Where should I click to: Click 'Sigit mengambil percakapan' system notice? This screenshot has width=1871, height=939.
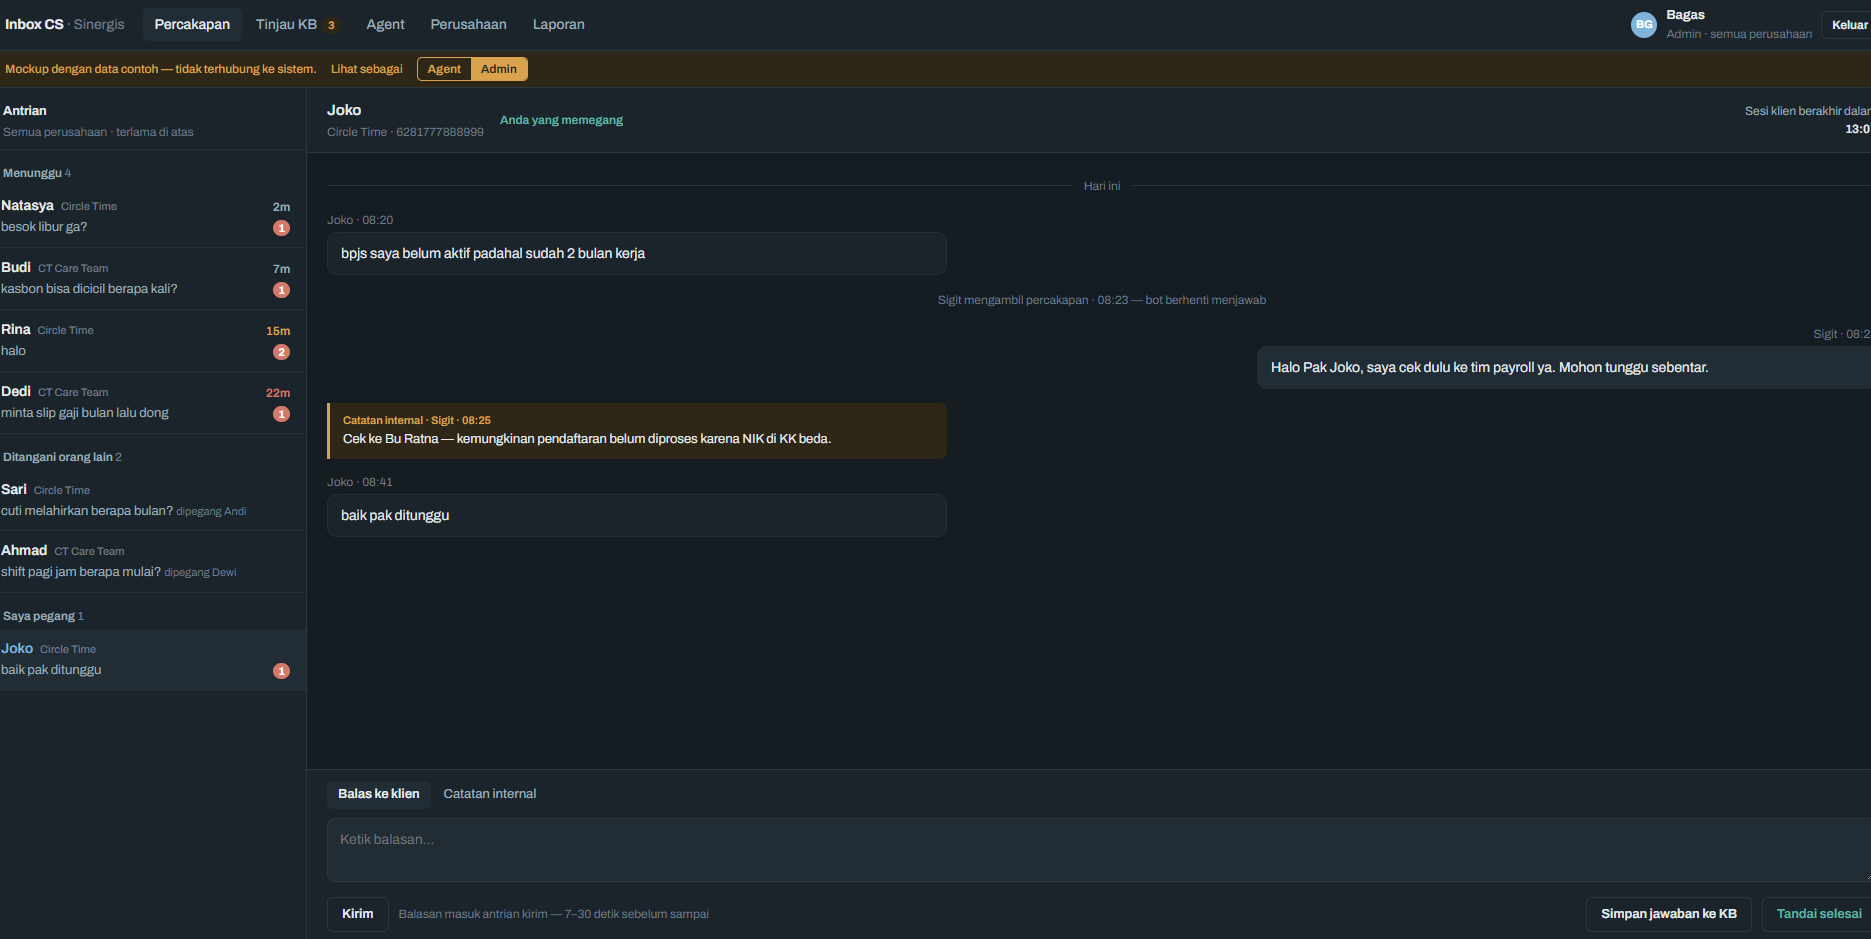1102,300
